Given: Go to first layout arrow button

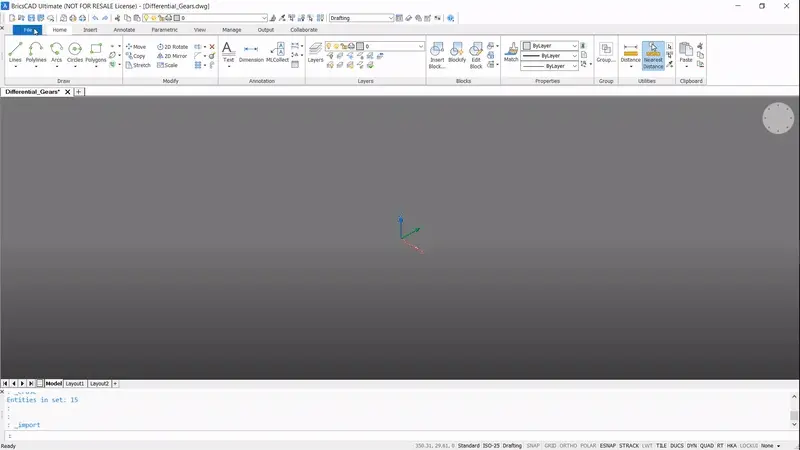Looking at the screenshot, I should coord(5,383).
